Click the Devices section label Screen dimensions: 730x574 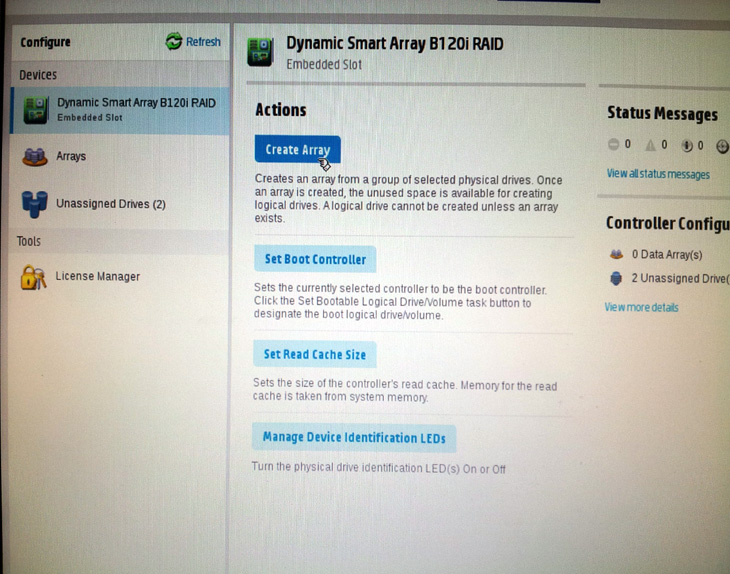click(x=38, y=74)
